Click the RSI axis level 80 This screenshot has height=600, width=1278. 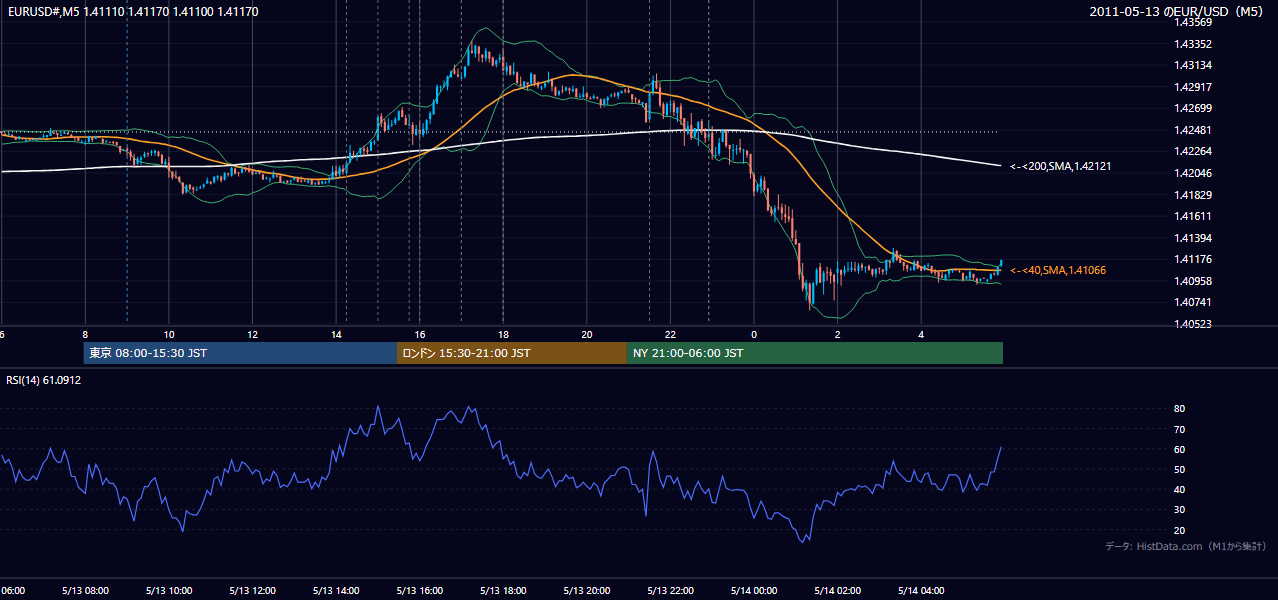coord(1180,409)
